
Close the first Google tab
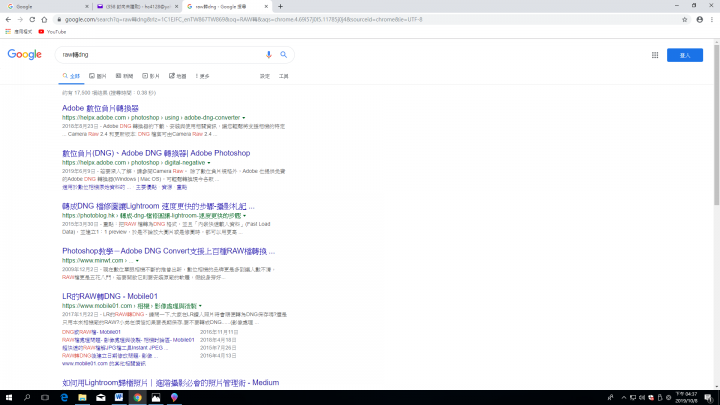(87, 6)
